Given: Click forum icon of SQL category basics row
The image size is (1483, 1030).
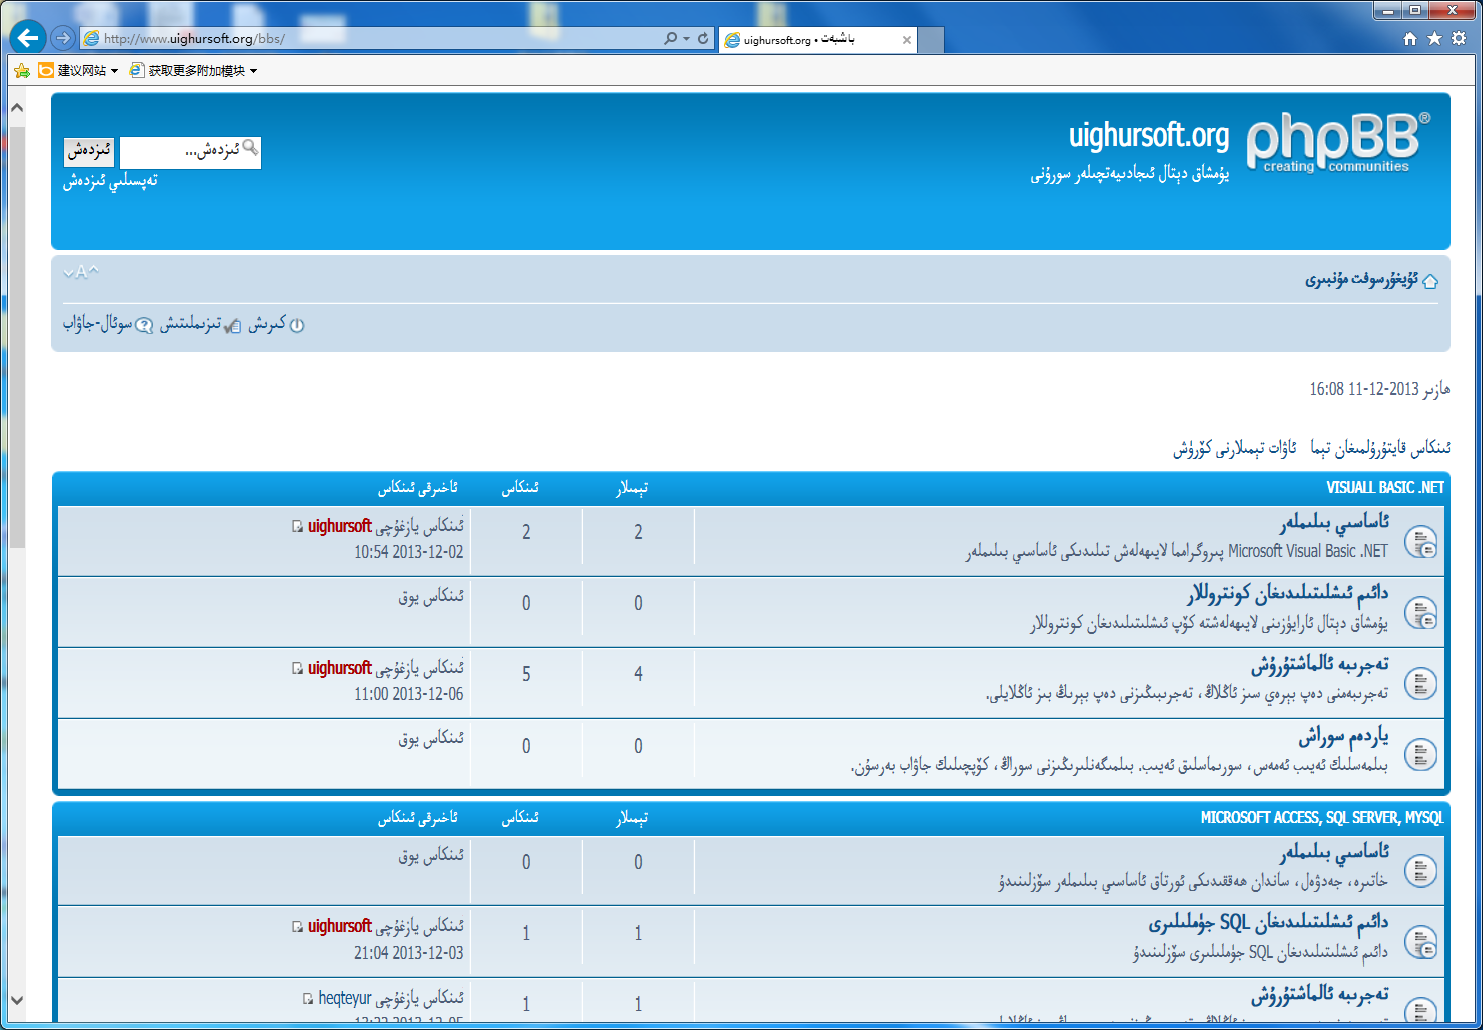Looking at the screenshot, I should coord(1420,871).
